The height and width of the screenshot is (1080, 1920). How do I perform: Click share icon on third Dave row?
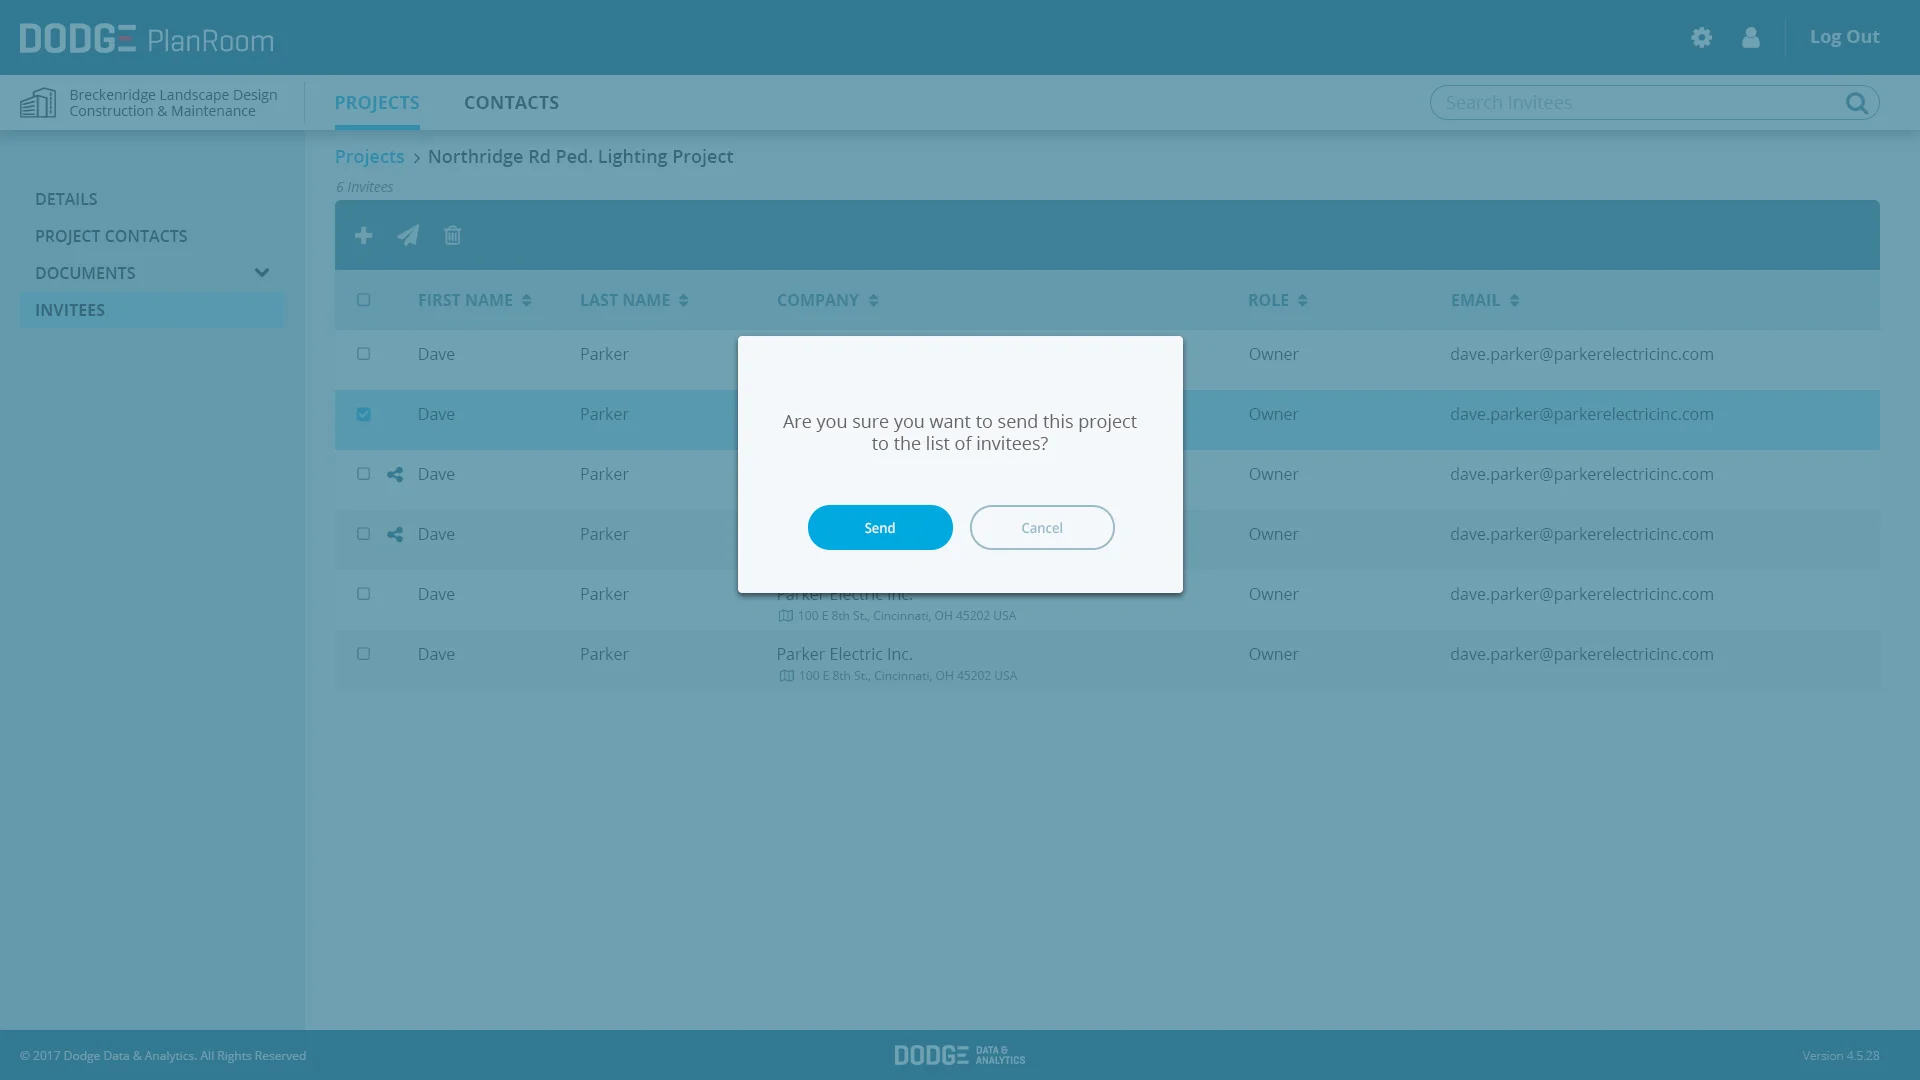(395, 475)
